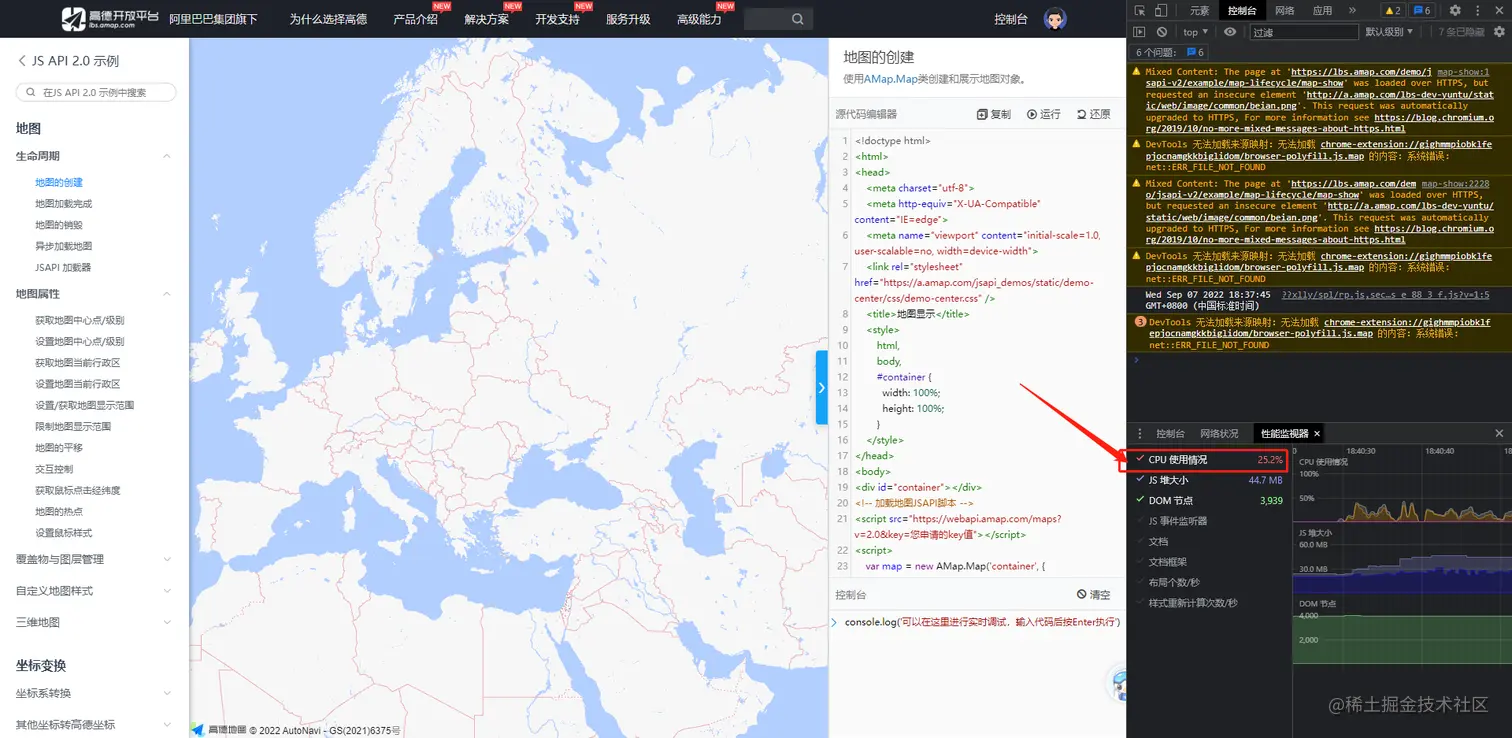Click the warnings counter showing 2
The height and width of the screenshot is (738, 1512).
click(1392, 10)
